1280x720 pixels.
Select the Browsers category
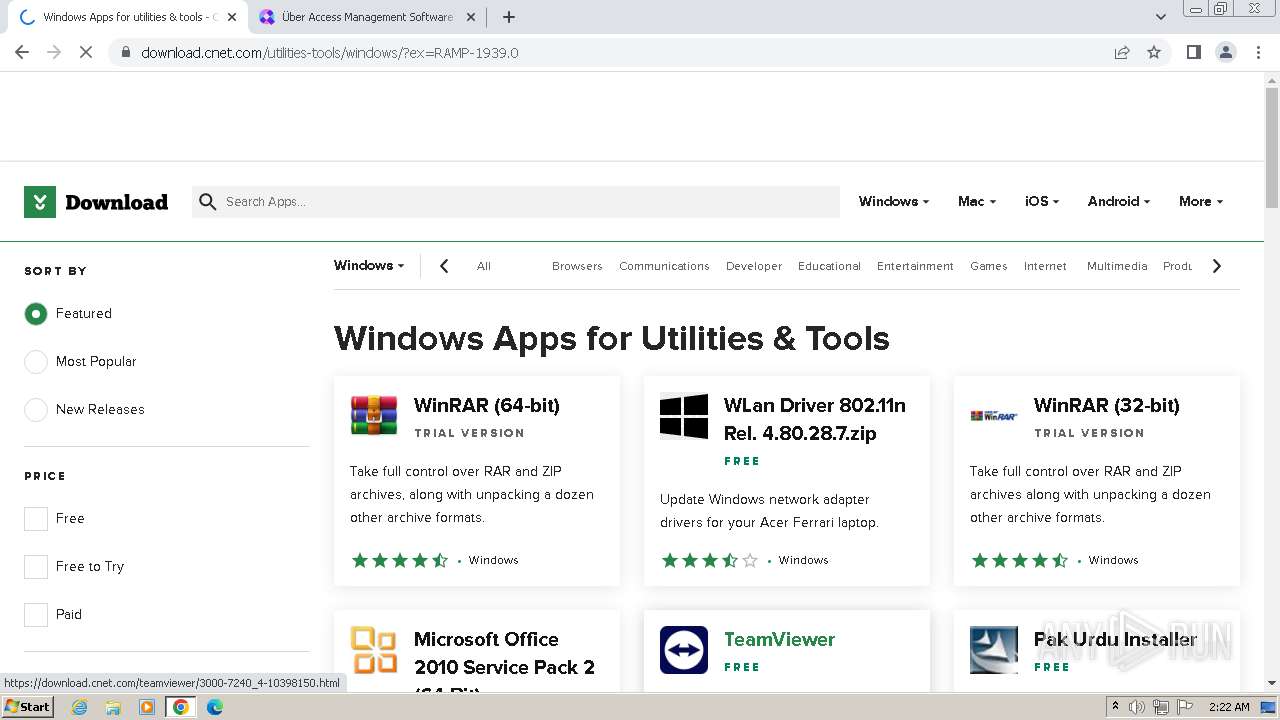pyautogui.click(x=577, y=266)
